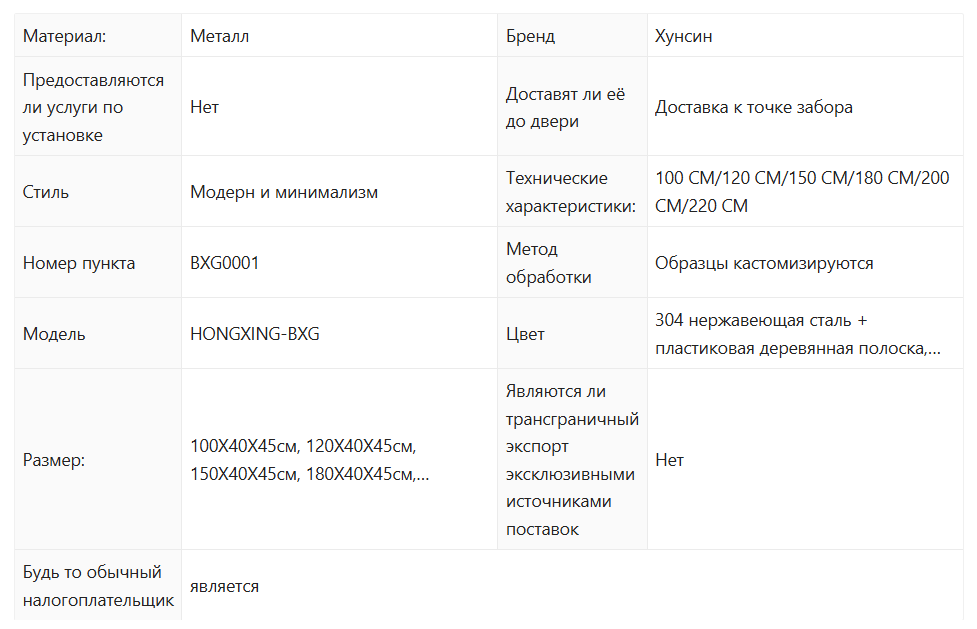Click the 'Материал:' label cell
The height and width of the screenshot is (629, 977).
(x=64, y=36)
